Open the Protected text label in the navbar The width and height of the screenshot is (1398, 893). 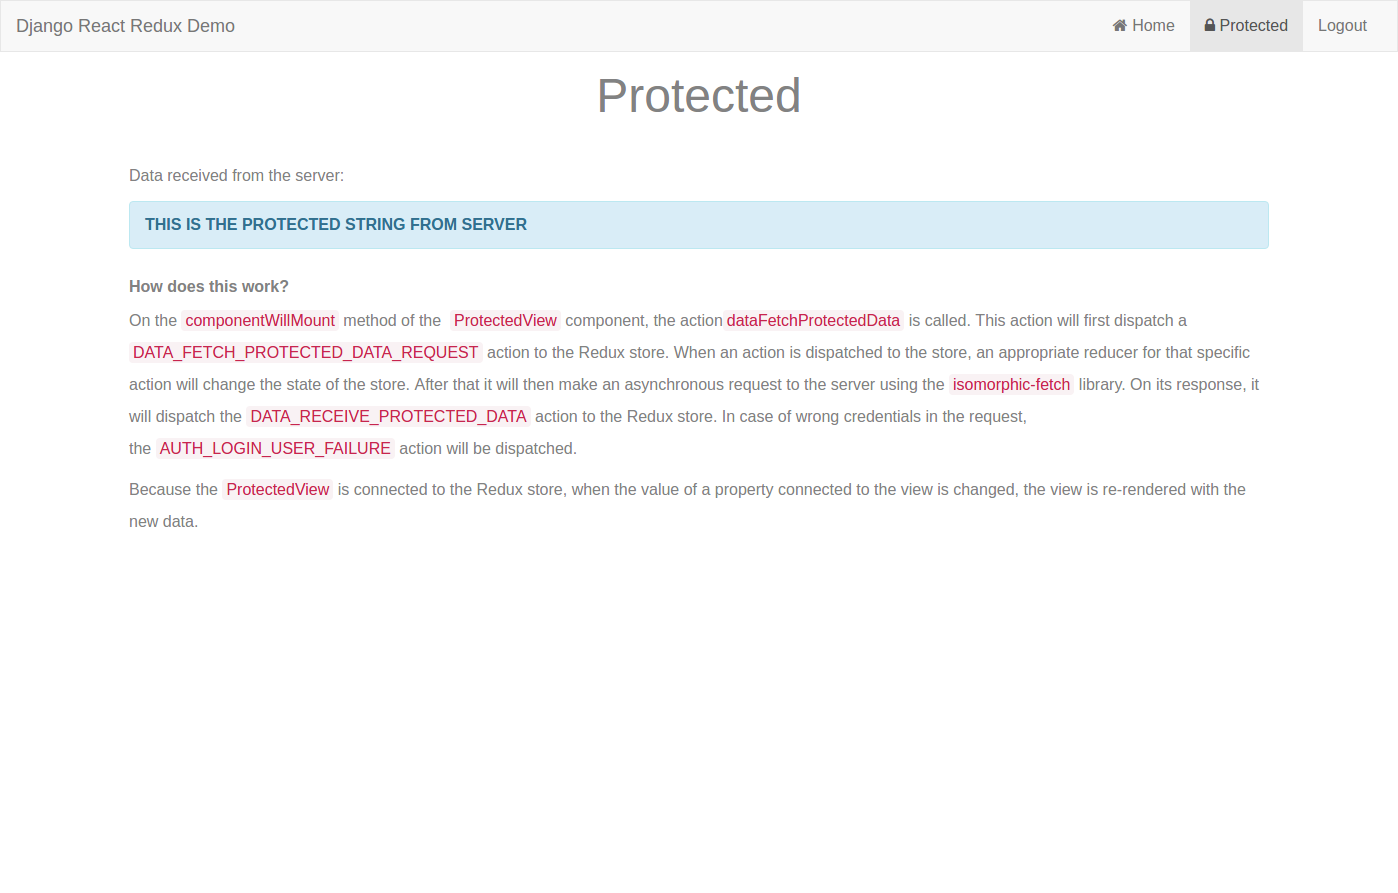[1254, 26]
